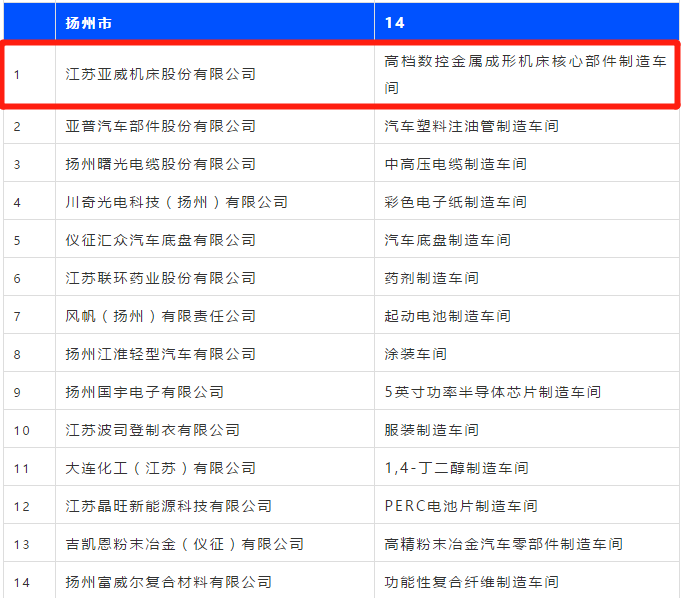The height and width of the screenshot is (598, 684).
Task: Click row number 2 beside 亚普汽车部件
Action: (17, 126)
